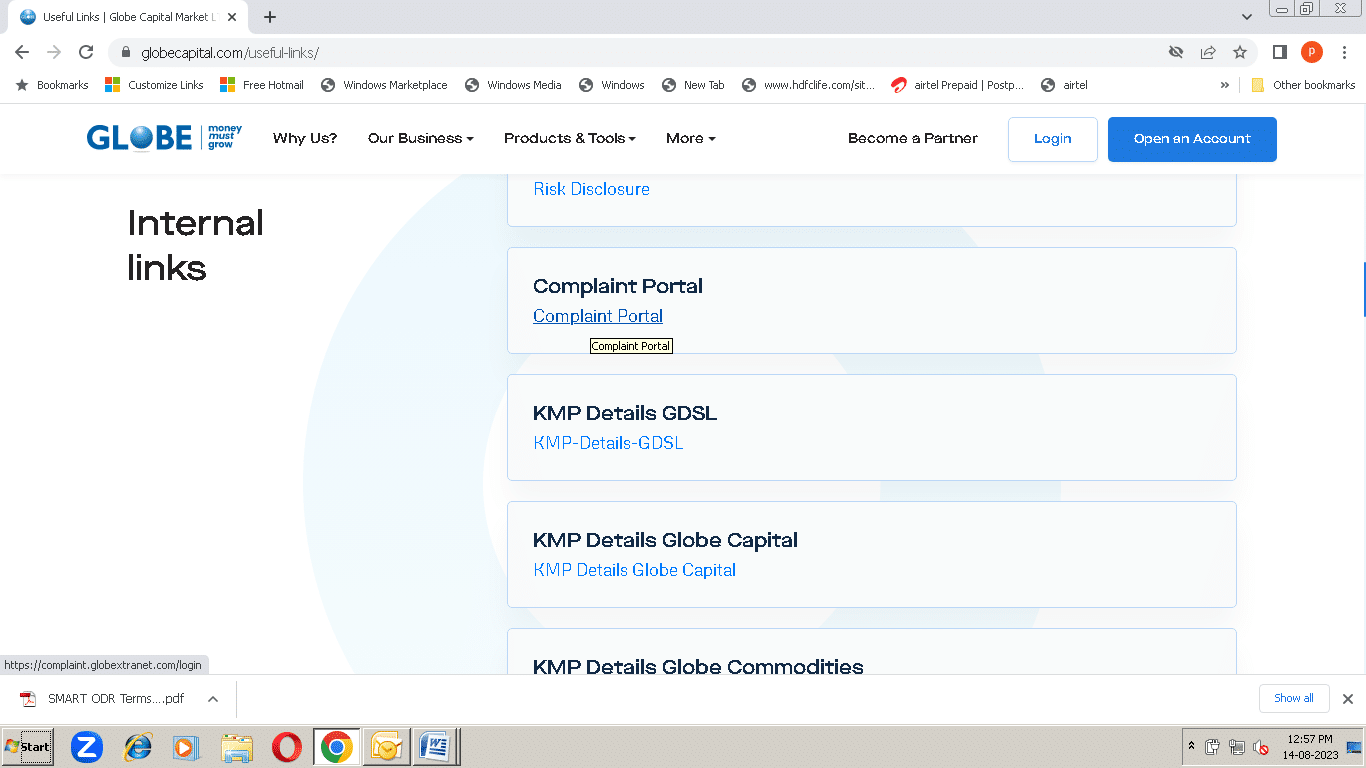Click the page vertical scrollbar thumb
This screenshot has height=768, width=1366.
pyautogui.click(x=1363, y=289)
